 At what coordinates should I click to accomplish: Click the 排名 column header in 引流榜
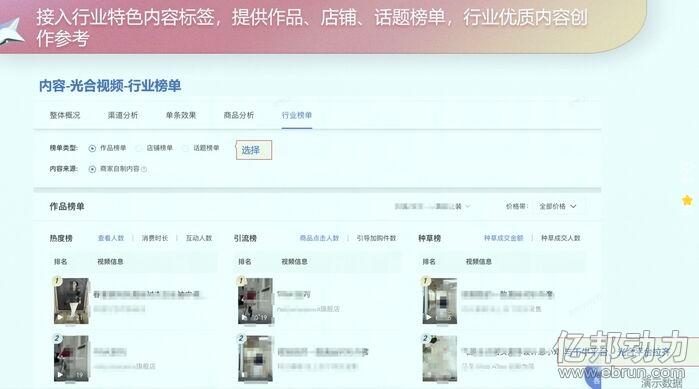pyautogui.click(x=245, y=262)
